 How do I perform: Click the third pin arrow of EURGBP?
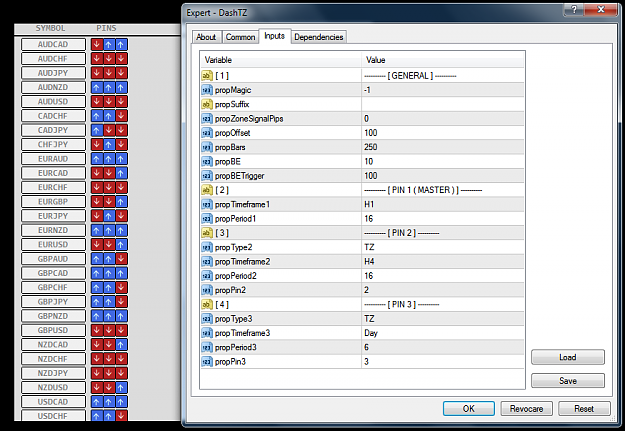click(x=122, y=202)
